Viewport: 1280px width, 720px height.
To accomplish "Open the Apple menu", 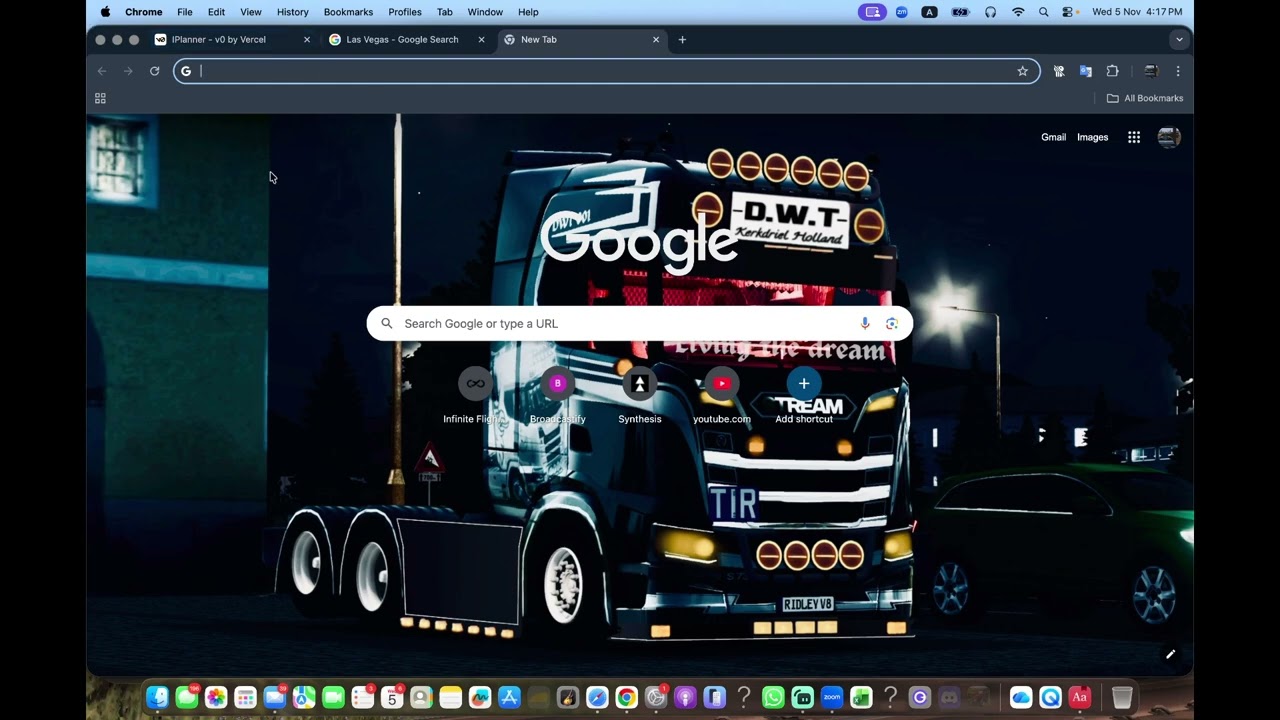I will 105,12.
